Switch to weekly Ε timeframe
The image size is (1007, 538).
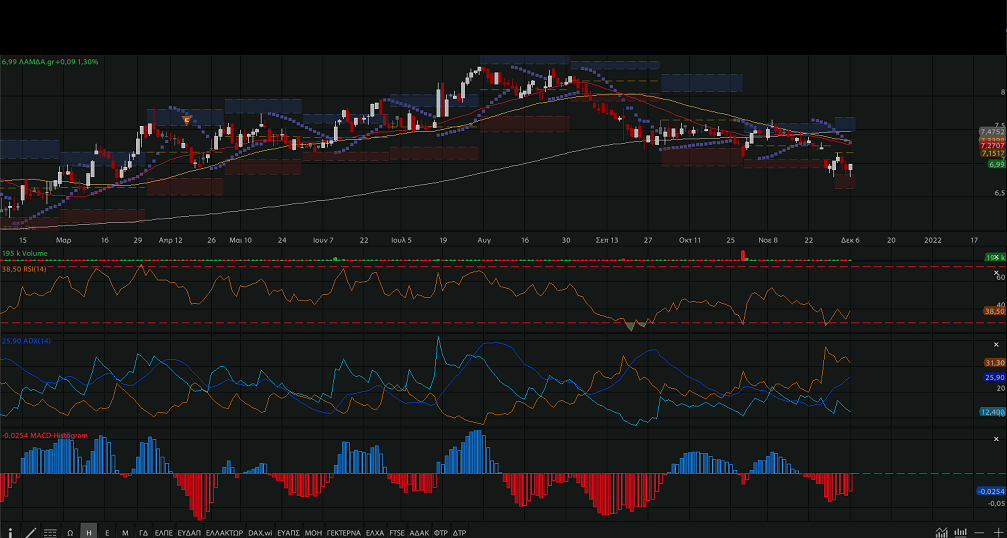point(107,533)
